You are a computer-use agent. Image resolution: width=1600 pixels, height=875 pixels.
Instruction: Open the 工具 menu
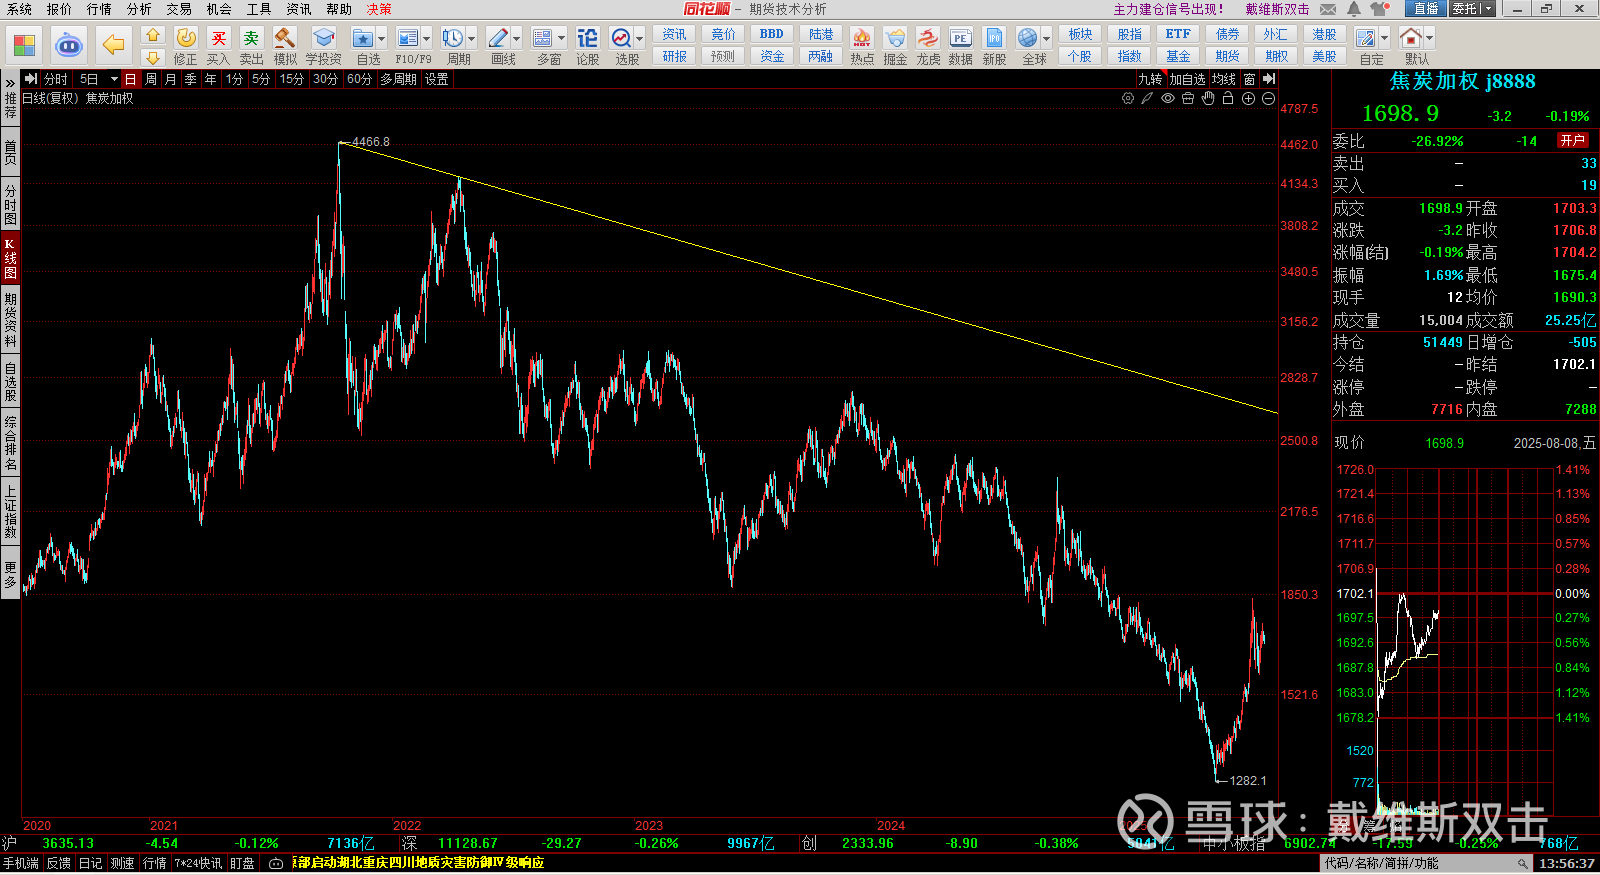(x=259, y=9)
